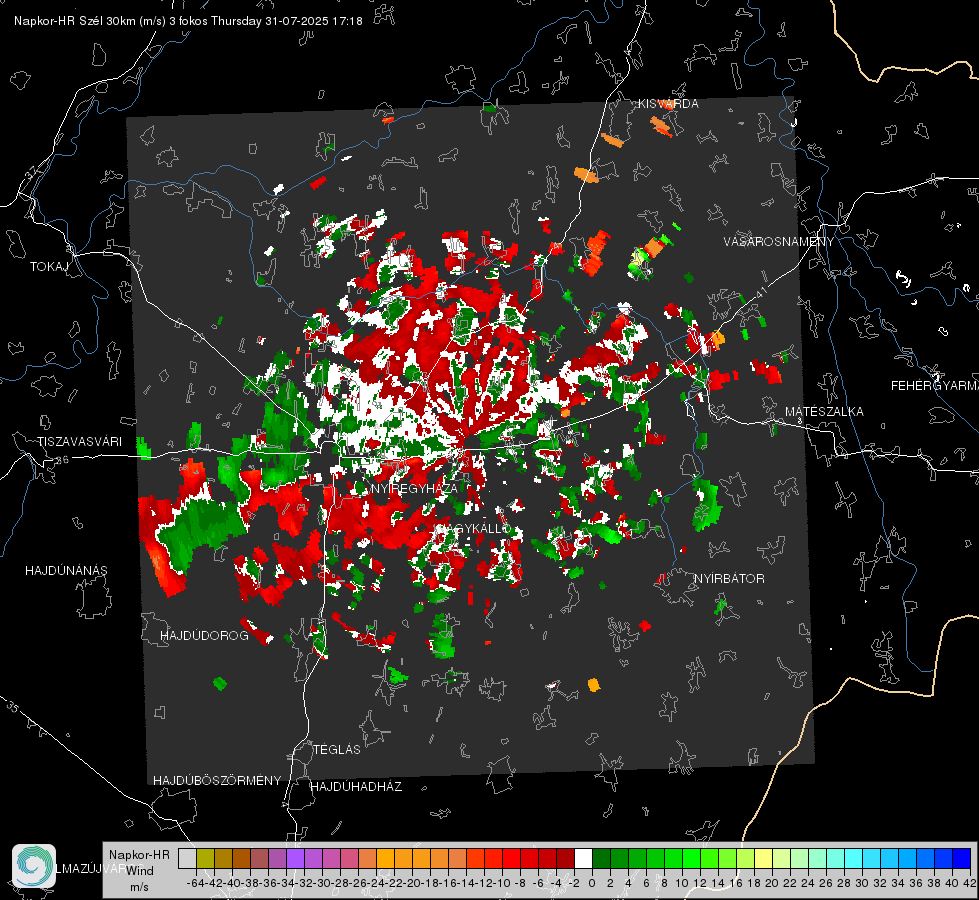This screenshot has width=979, height=900.
Task: Pick the dark blue swatch between 40 and 42
Action: 961,859
